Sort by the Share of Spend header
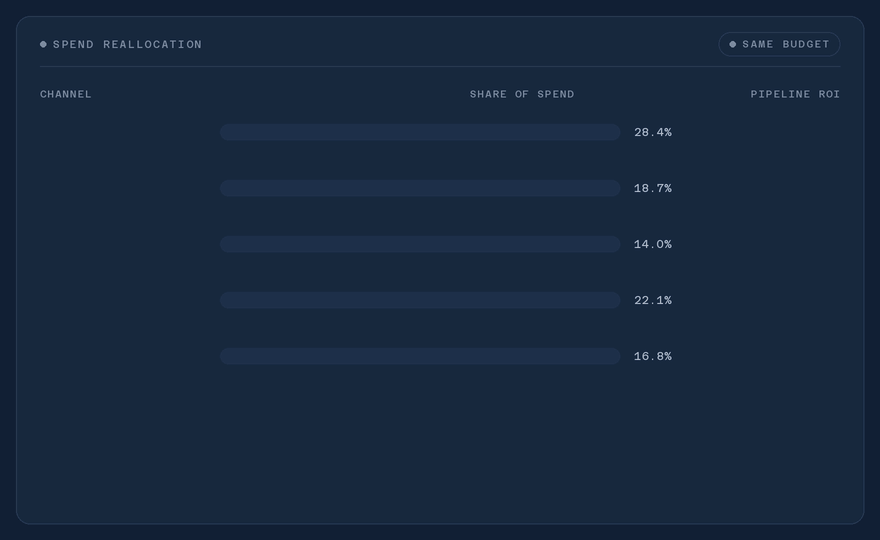The image size is (880, 540). point(522,94)
